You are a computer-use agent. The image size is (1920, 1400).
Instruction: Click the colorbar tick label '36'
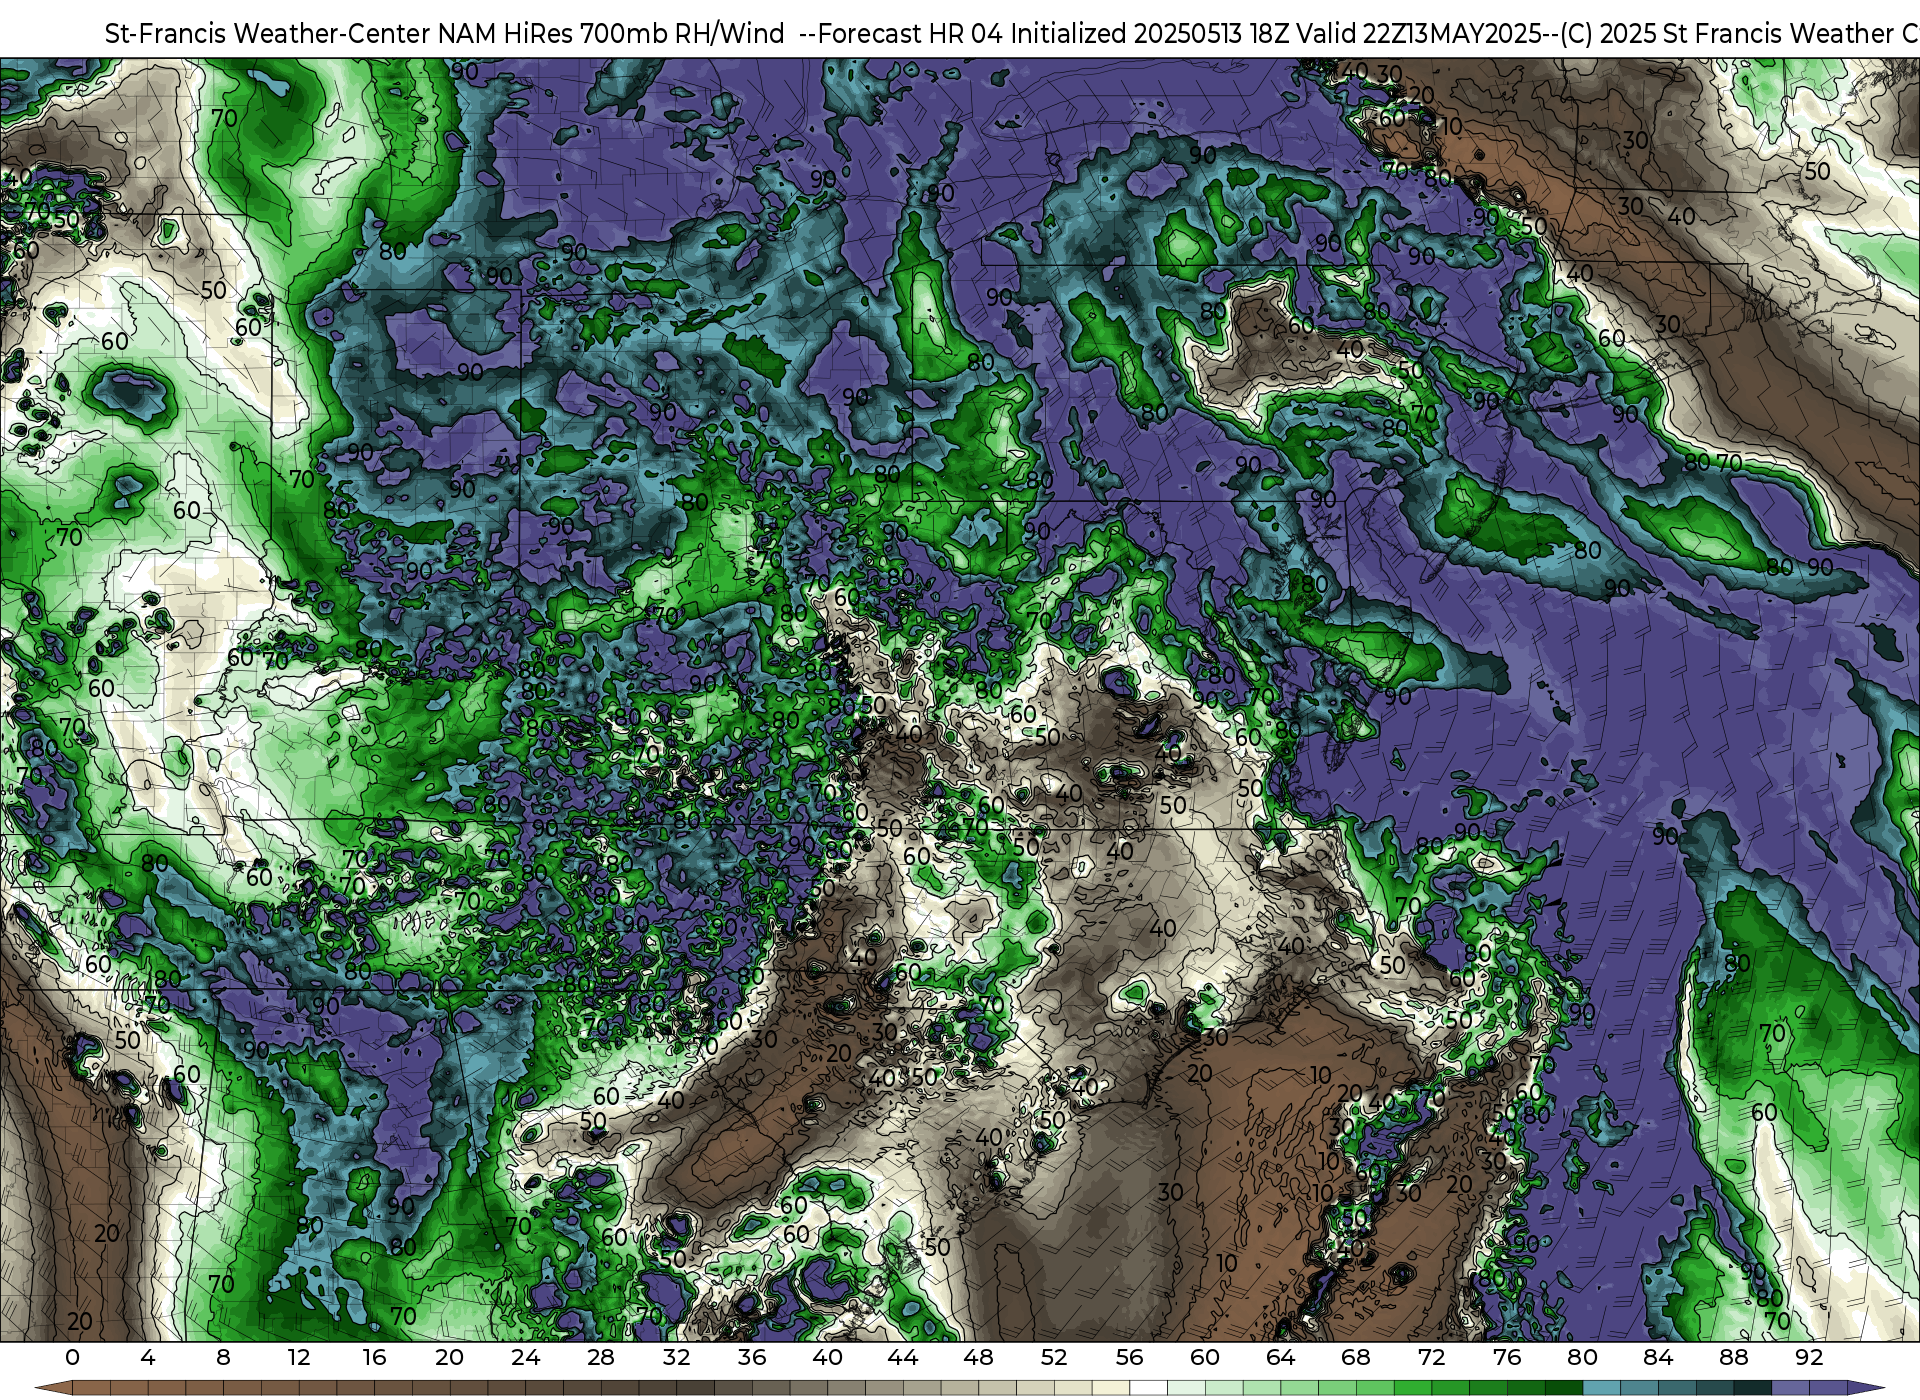tap(752, 1357)
